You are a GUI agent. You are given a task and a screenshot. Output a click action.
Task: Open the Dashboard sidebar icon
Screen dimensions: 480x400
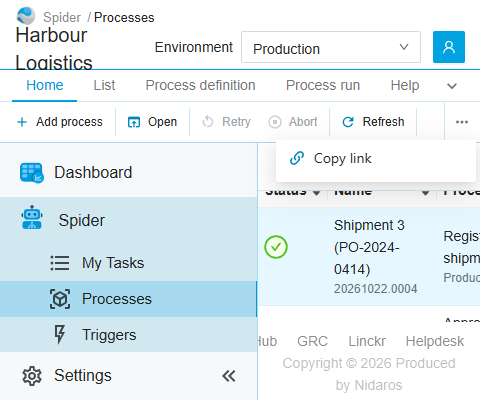coord(31,173)
